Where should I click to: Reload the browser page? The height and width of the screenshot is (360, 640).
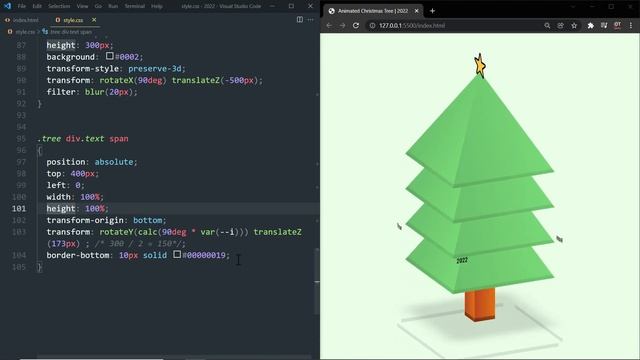(x=356, y=25)
